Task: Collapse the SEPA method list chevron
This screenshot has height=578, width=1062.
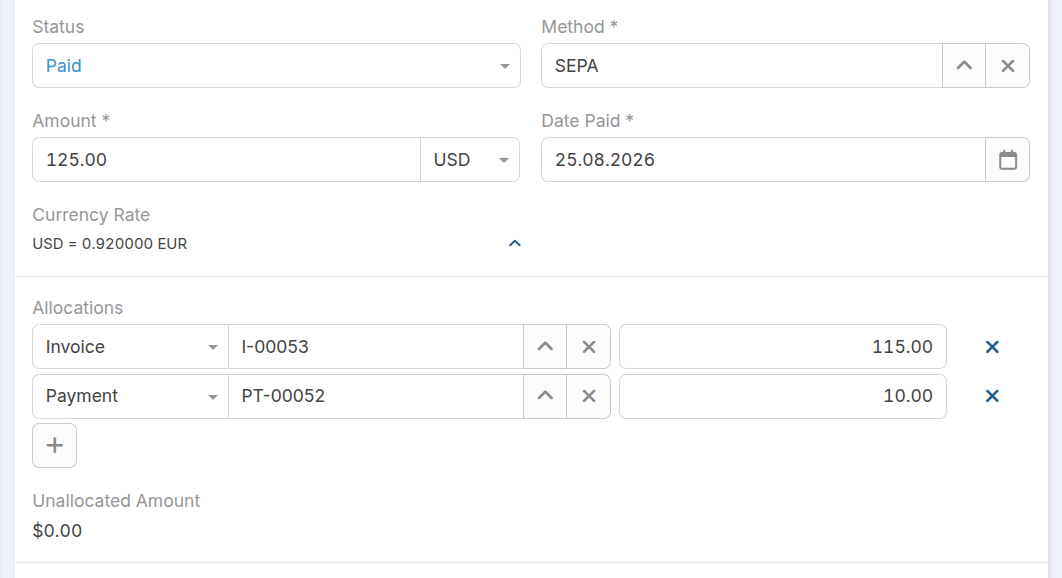Action: (x=964, y=66)
